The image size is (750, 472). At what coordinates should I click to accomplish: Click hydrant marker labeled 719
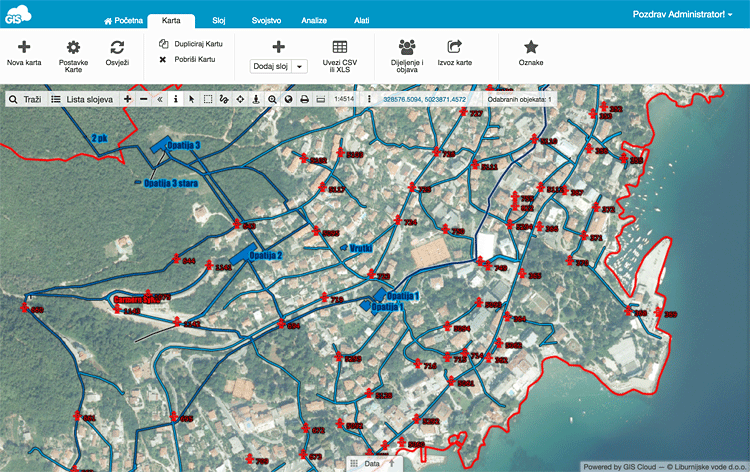[x=325, y=297]
